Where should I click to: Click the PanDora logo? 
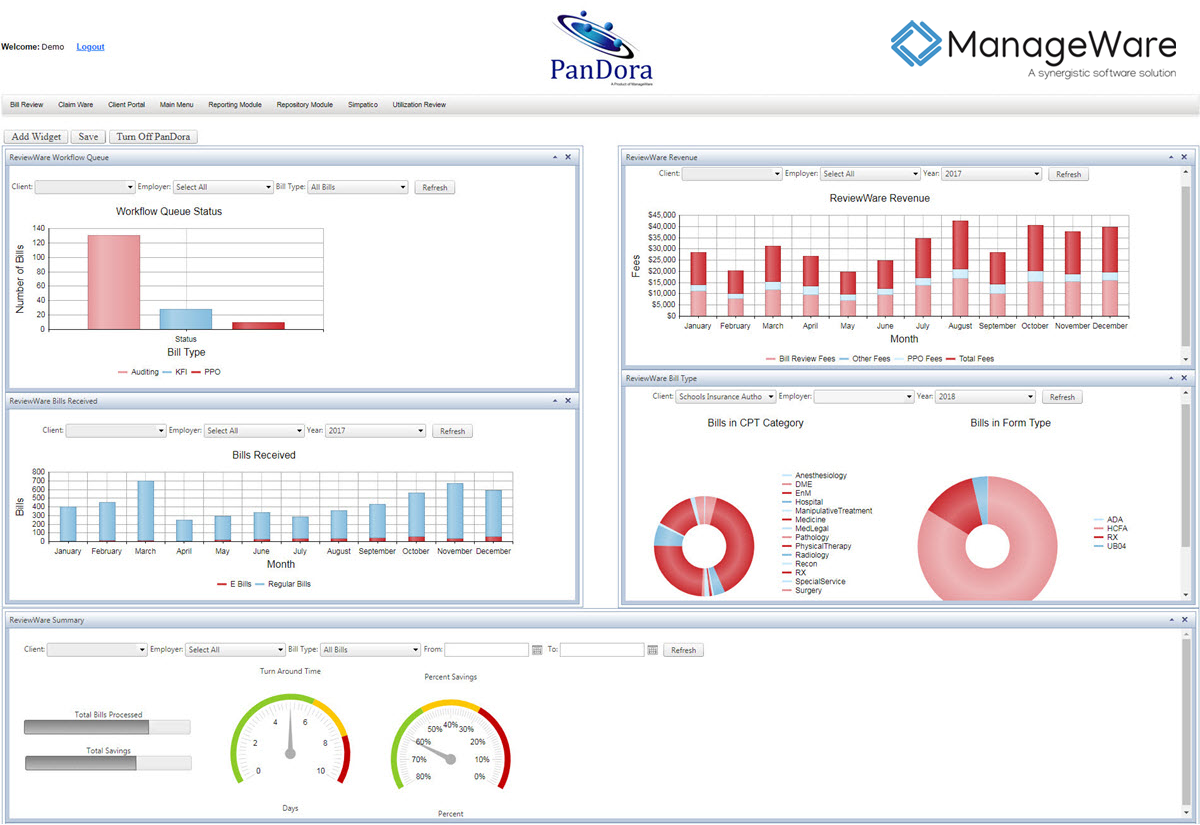(602, 48)
